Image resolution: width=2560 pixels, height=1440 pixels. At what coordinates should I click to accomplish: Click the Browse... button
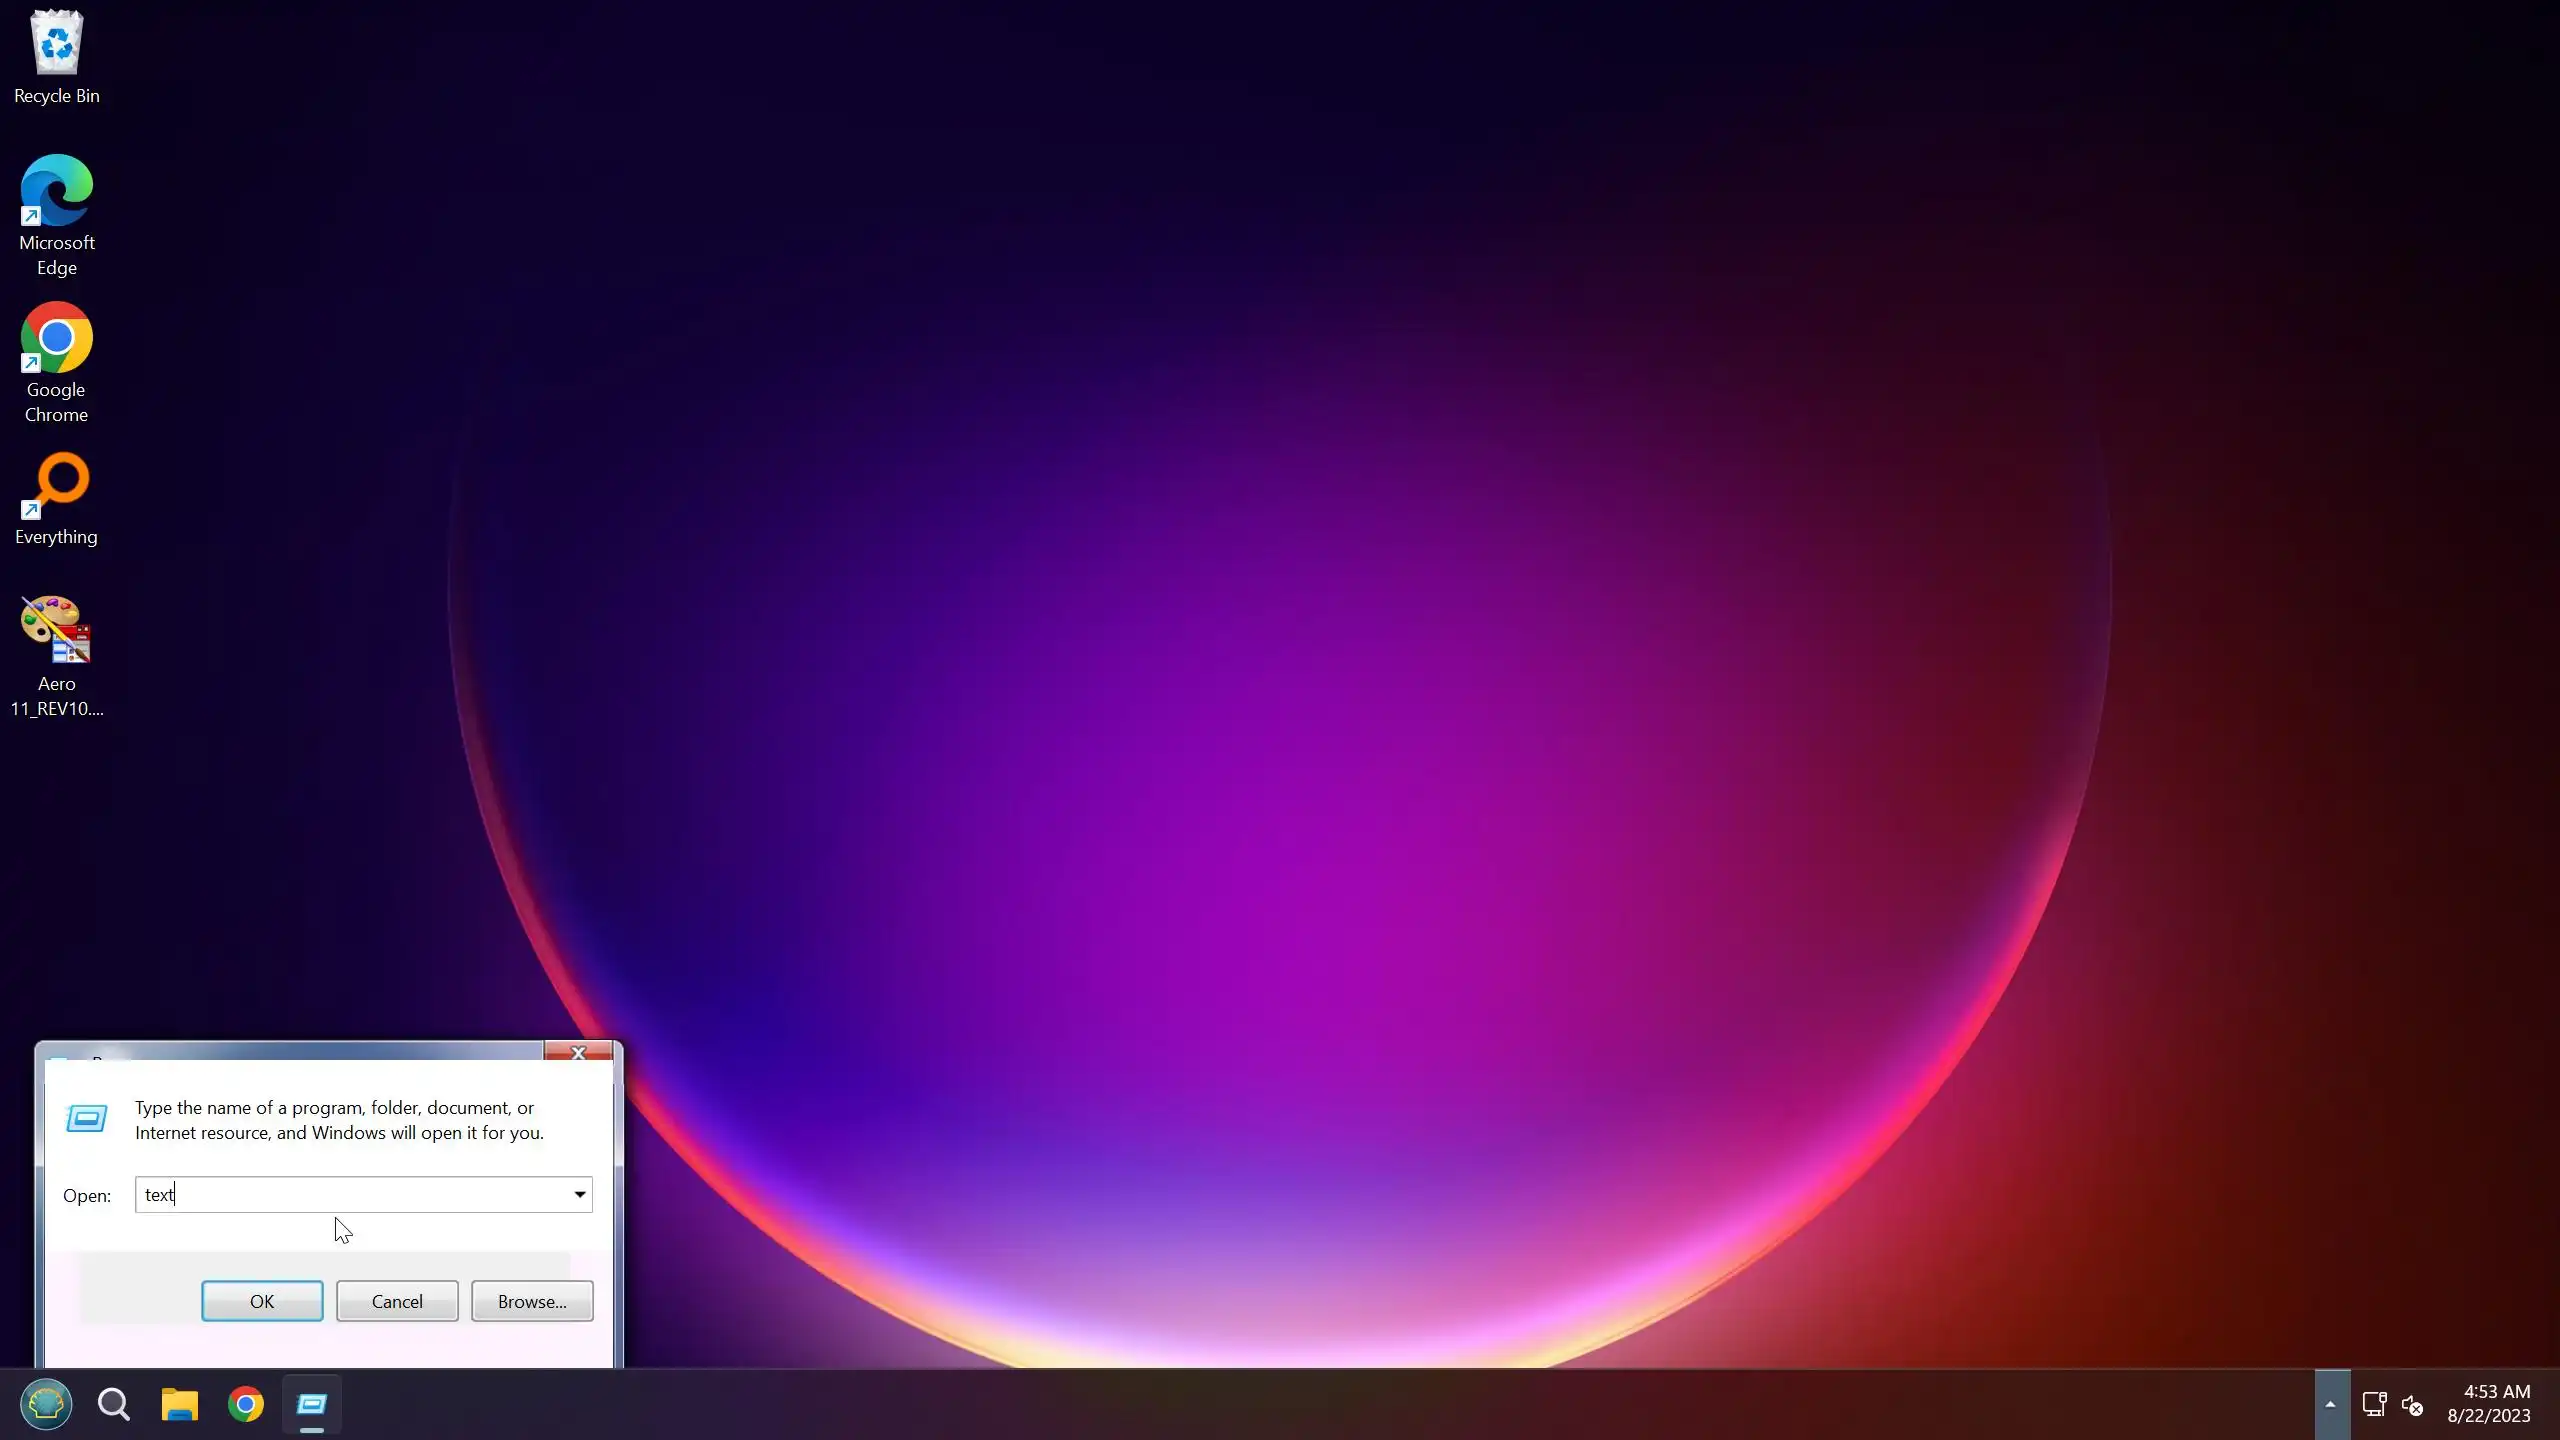tap(532, 1301)
